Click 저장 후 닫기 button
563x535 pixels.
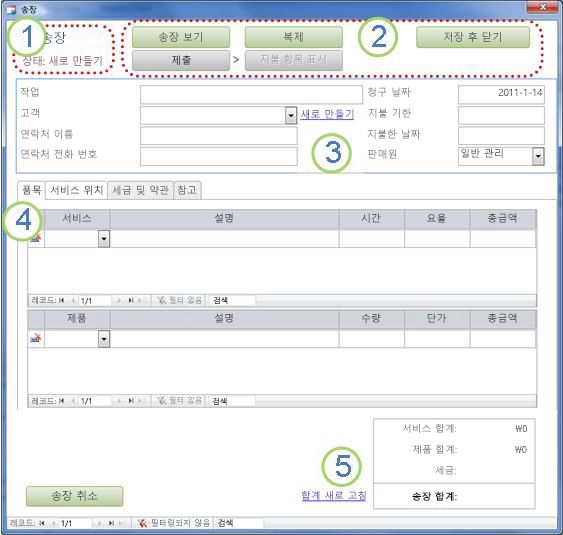[473, 37]
